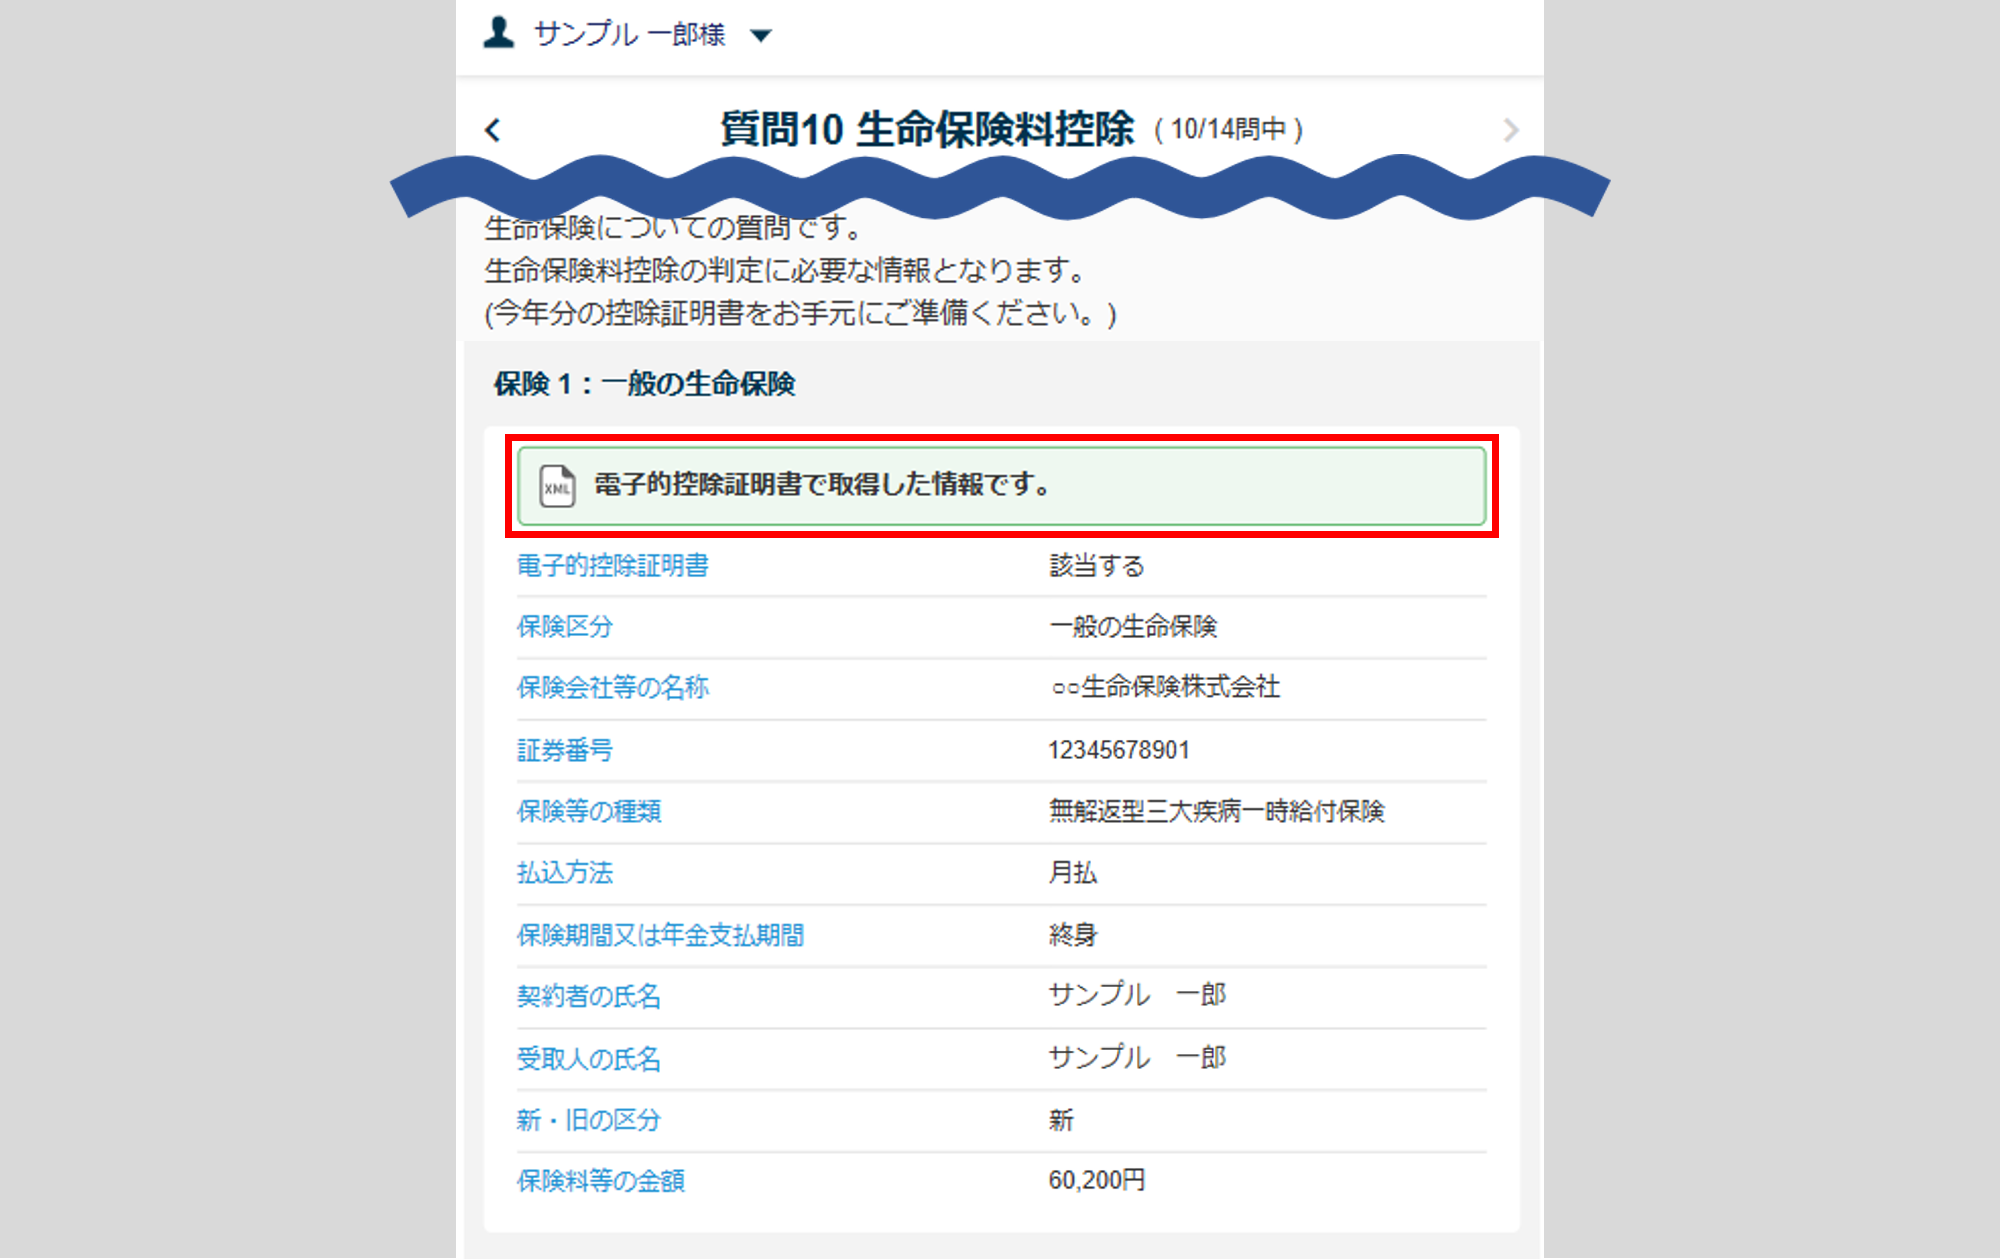Go to next question with right chevron
The height and width of the screenshot is (1259, 2000).
[1510, 130]
